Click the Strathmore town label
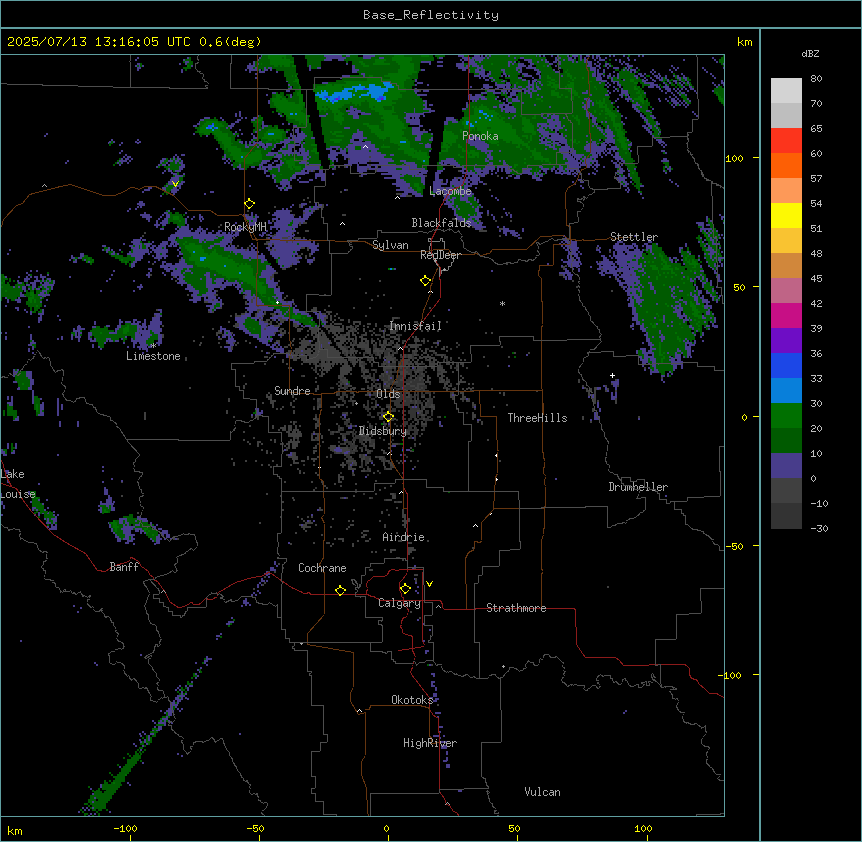The width and height of the screenshot is (862, 842). pyautogui.click(x=516, y=608)
